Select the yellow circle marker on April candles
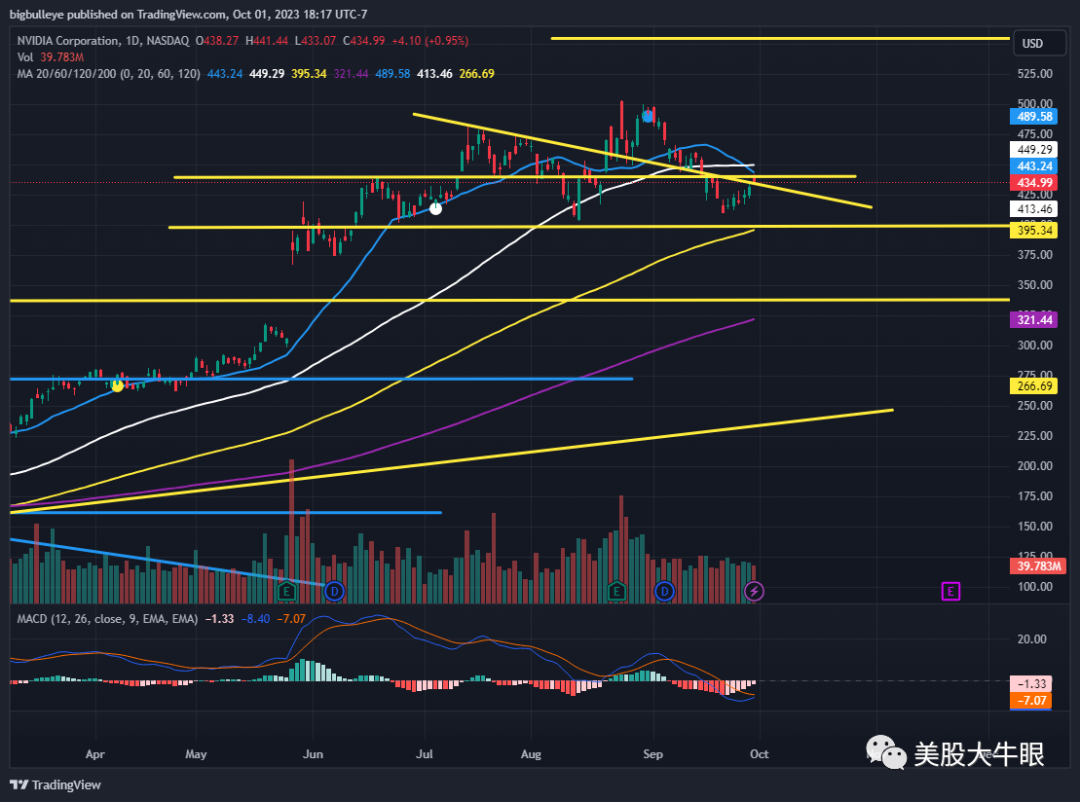This screenshot has height=802, width=1080. [117, 386]
